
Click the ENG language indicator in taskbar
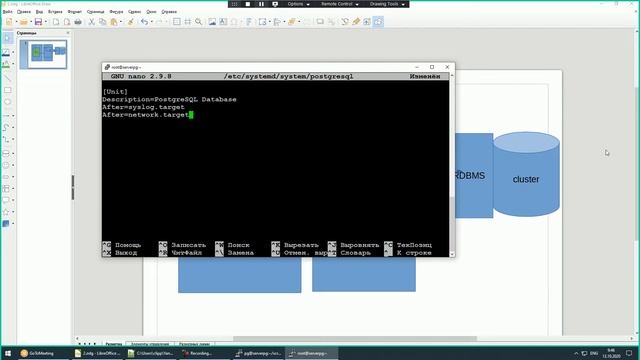point(594,353)
